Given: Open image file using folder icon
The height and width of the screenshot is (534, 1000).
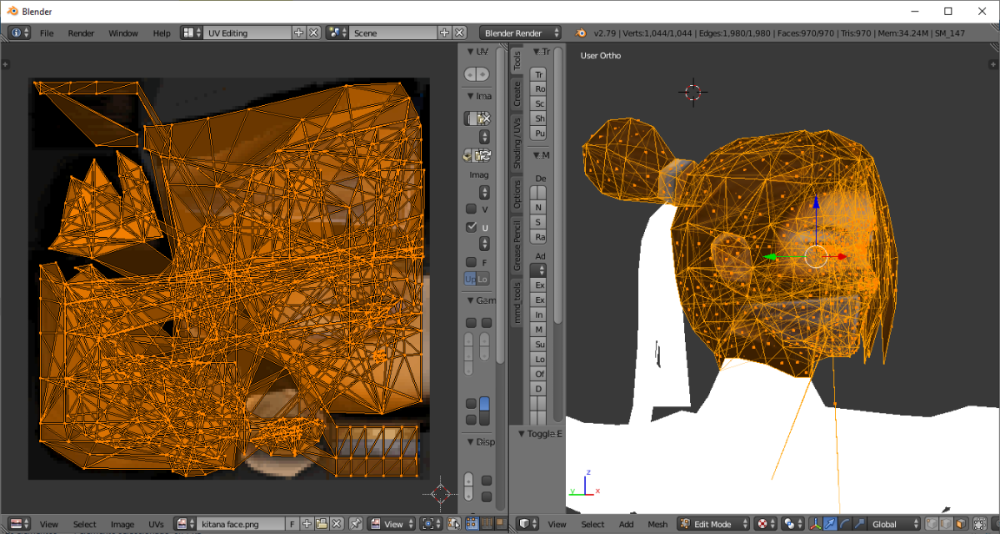Looking at the screenshot, I should pyautogui.click(x=323, y=524).
